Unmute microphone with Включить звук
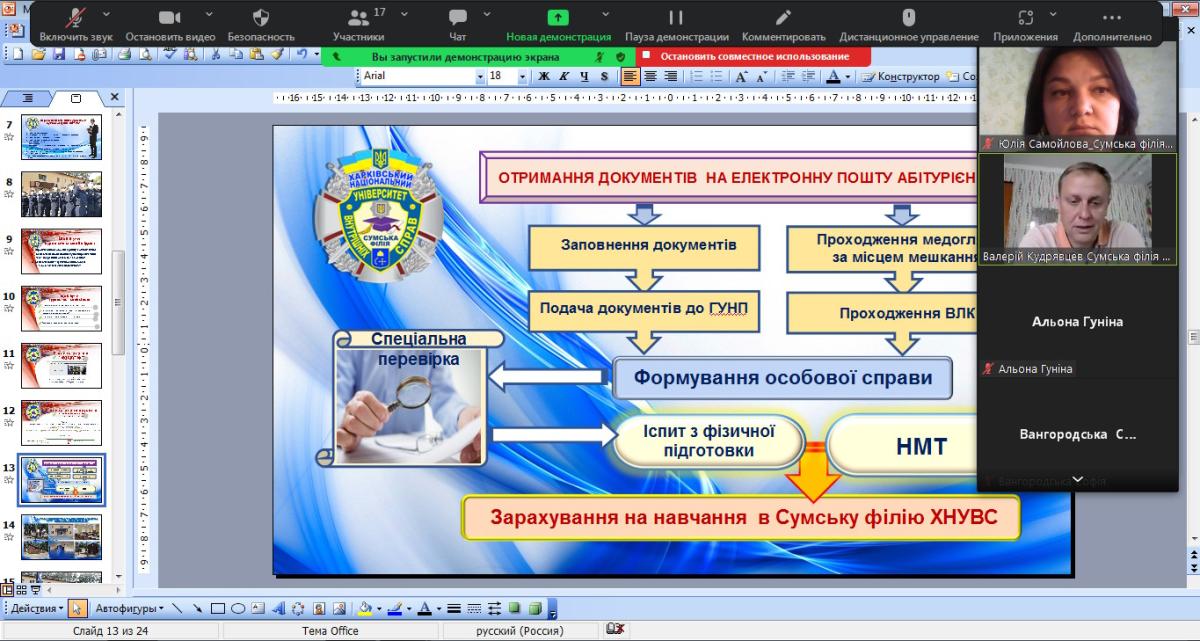The width and height of the screenshot is (1200, 641). pos(76,25)
